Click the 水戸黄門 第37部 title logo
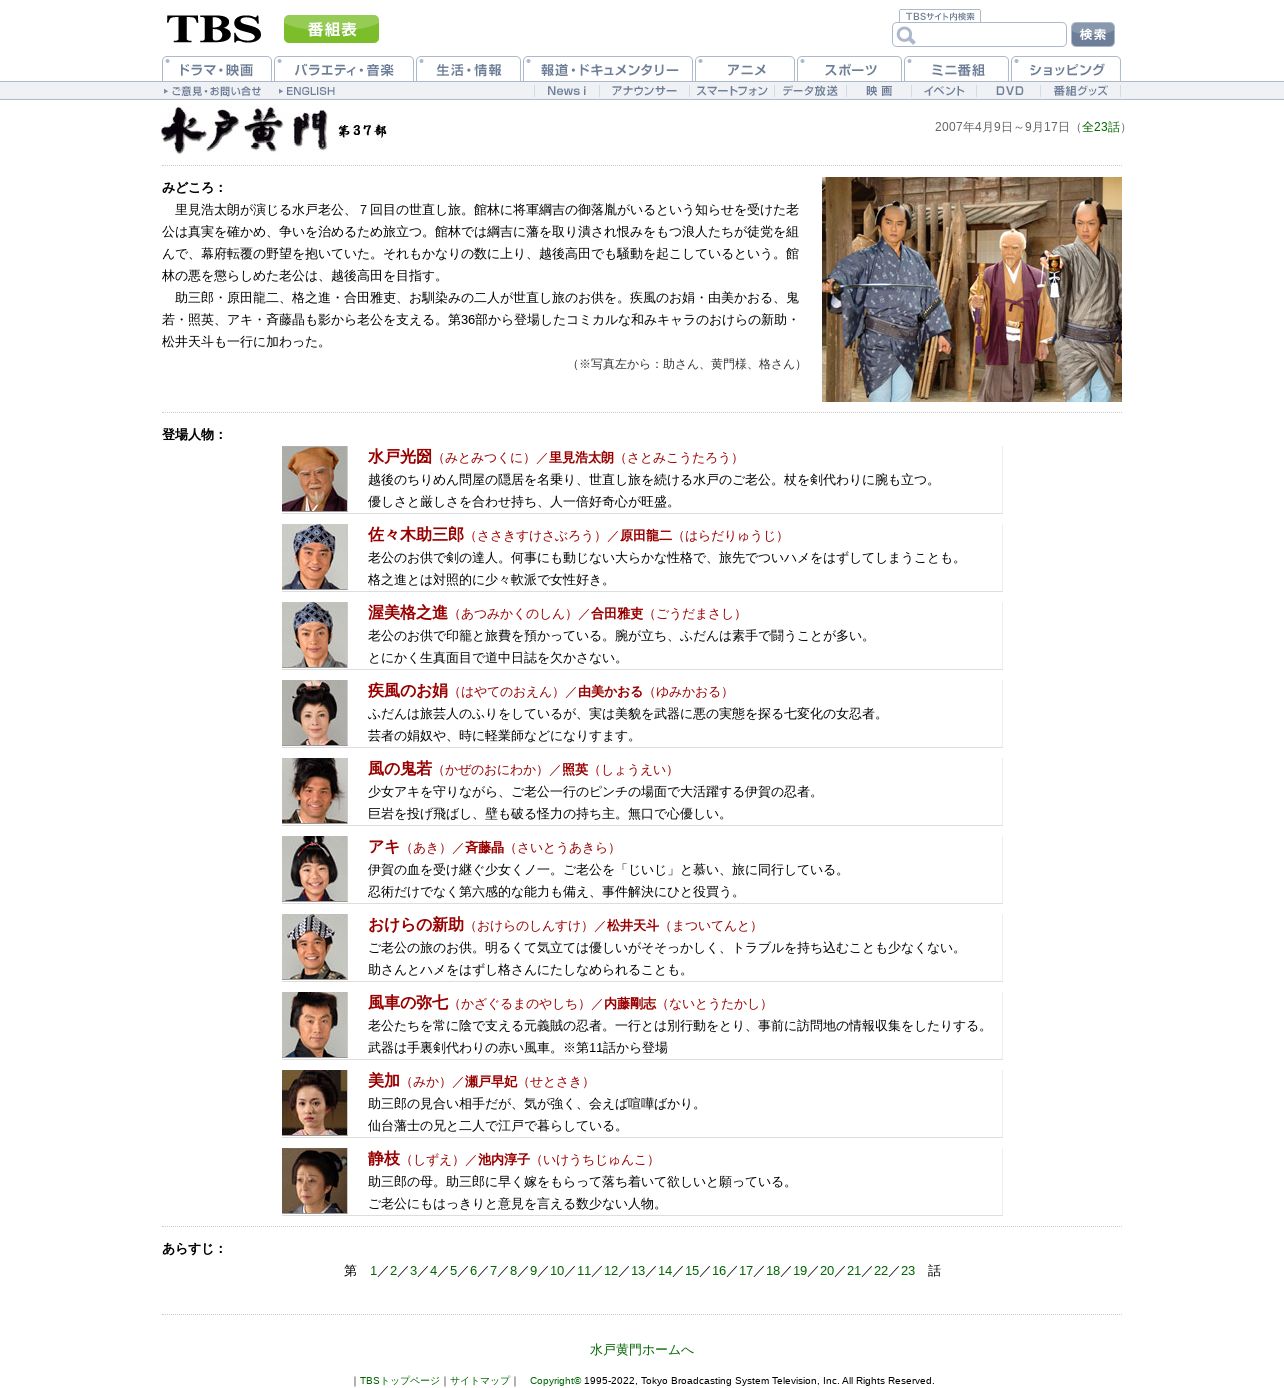The image size is (1284, 1388). pyautogui.click(x=274, y=130)
